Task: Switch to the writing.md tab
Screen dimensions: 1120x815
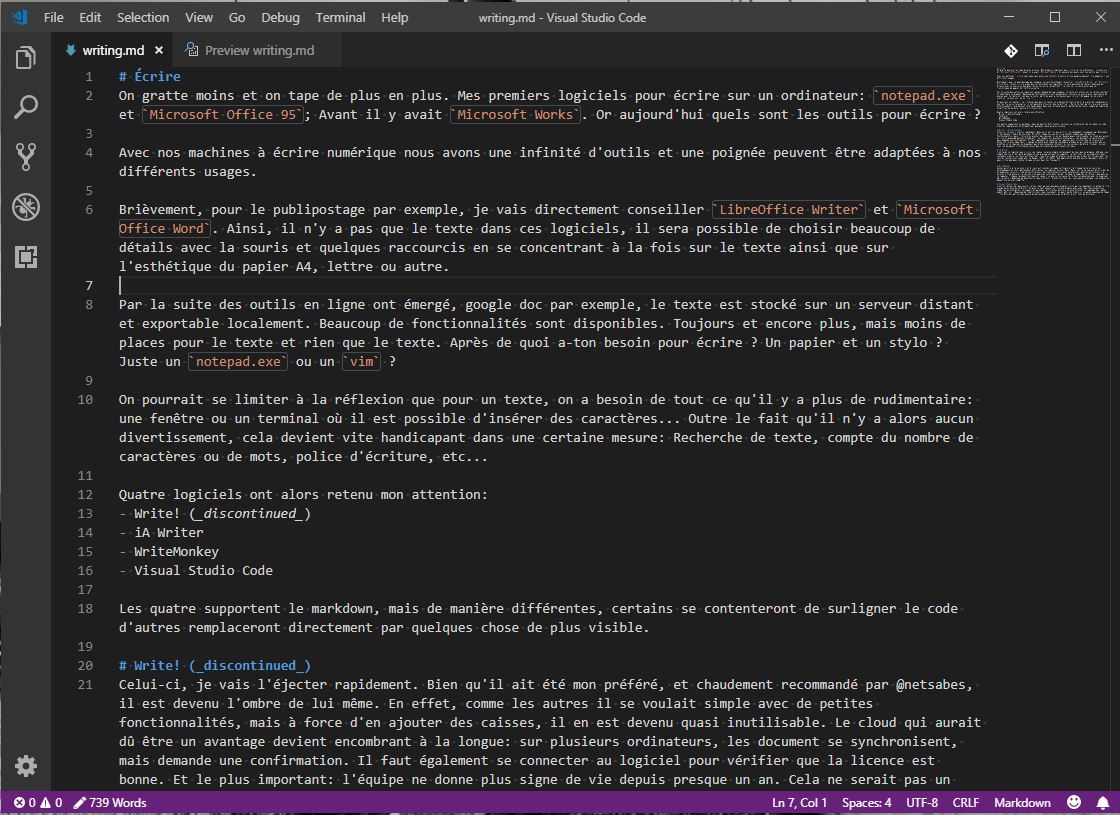Action: [113, 50]
